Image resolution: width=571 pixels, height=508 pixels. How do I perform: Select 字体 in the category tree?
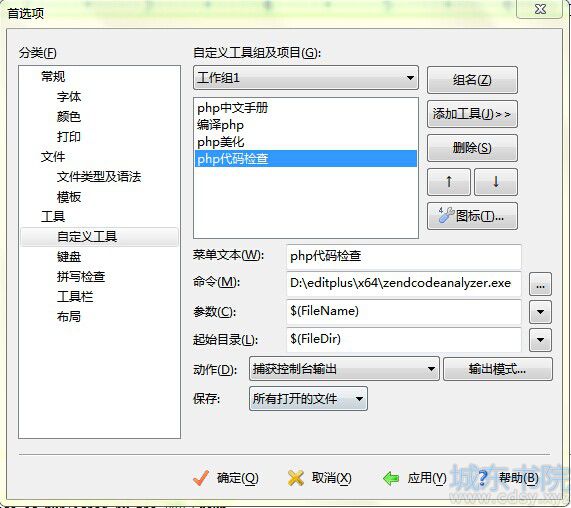[69, 97]
